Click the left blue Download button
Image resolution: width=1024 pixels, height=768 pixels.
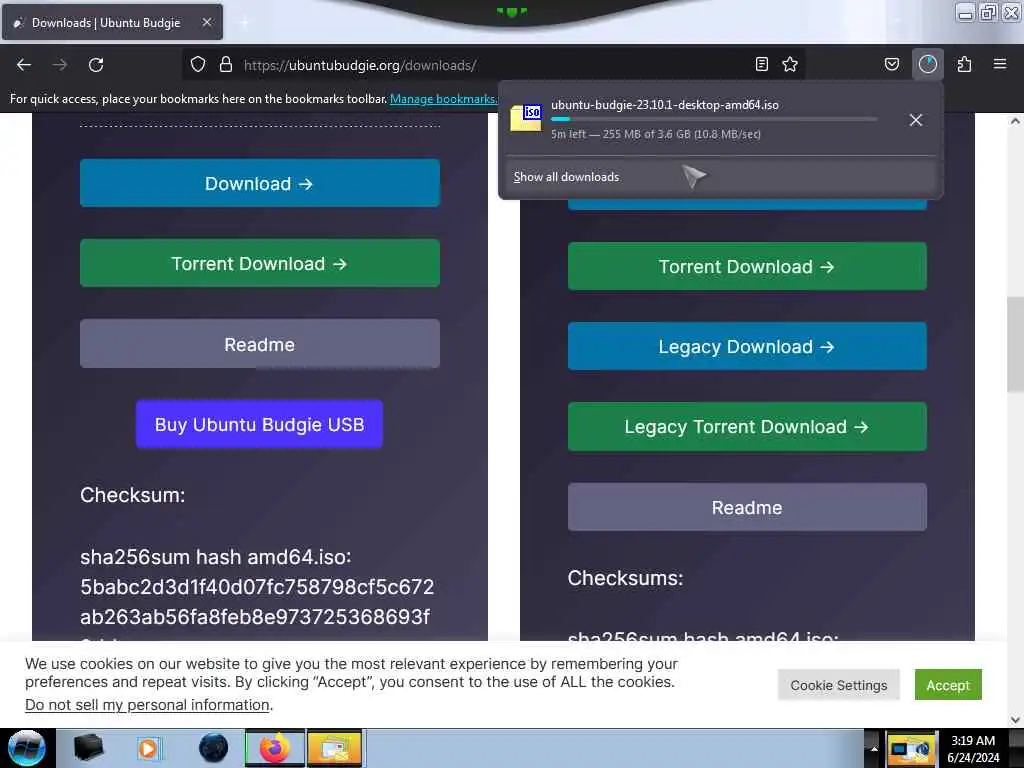coord(260,184)
